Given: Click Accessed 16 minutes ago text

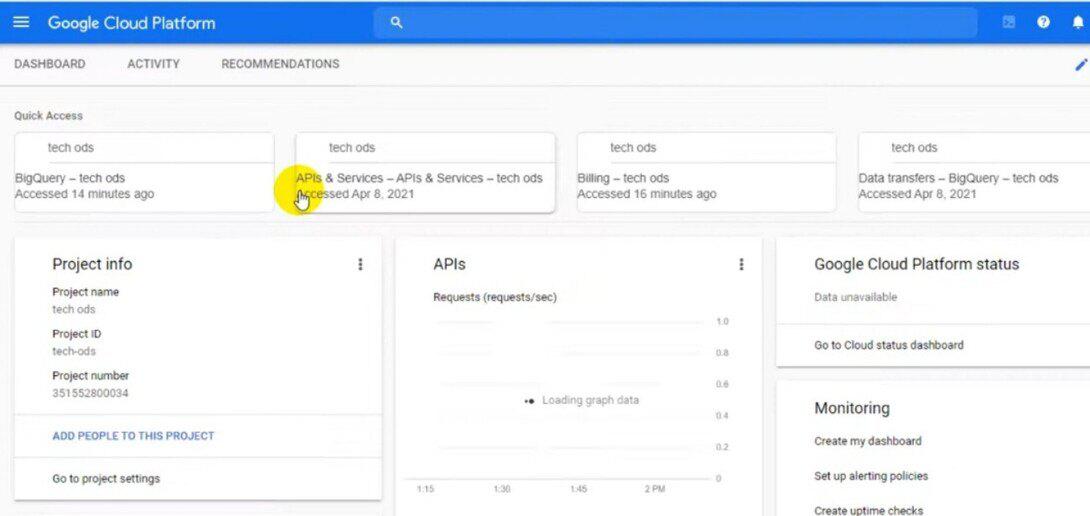Looking at the screenshot, I should pos(646,194).
